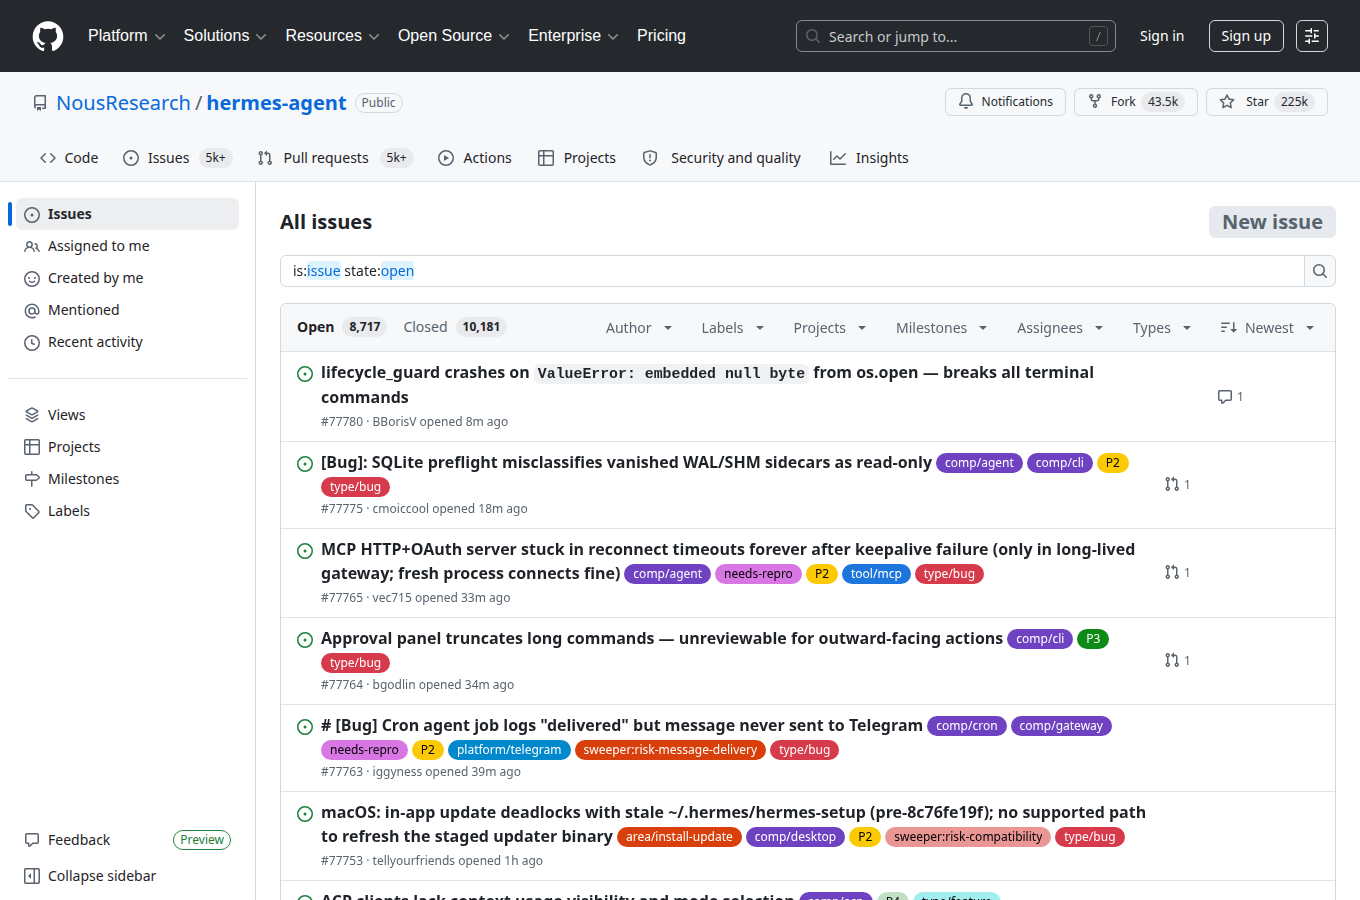Click the comment count icon on issue #77780
This screenshot has width=1360, height=900.
[x=1225, y=397]
